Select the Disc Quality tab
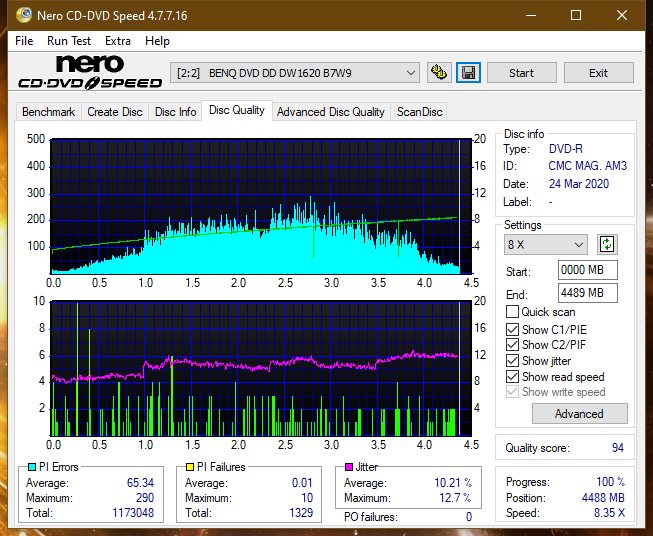The width and height of the screenshot is (653, 536). coord(237,110)
